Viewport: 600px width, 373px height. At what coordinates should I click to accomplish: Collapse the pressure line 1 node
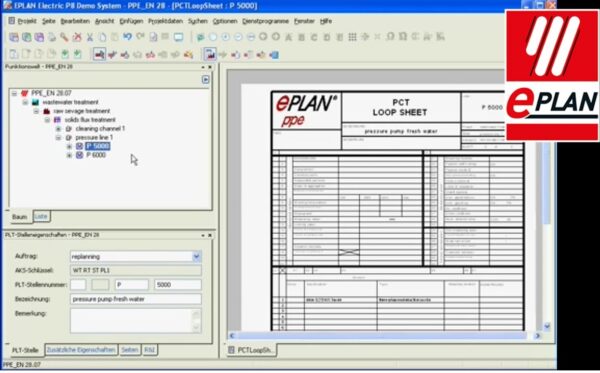tap(58, 137)
